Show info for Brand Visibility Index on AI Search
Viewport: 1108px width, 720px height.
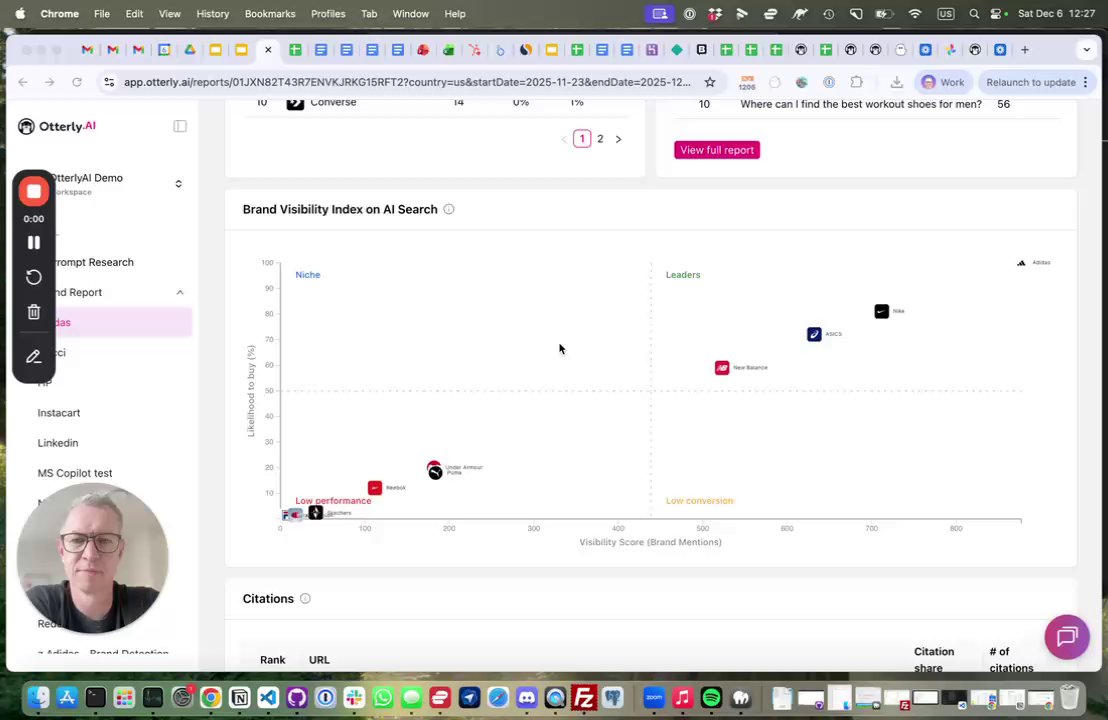click(x=449, y=209)
